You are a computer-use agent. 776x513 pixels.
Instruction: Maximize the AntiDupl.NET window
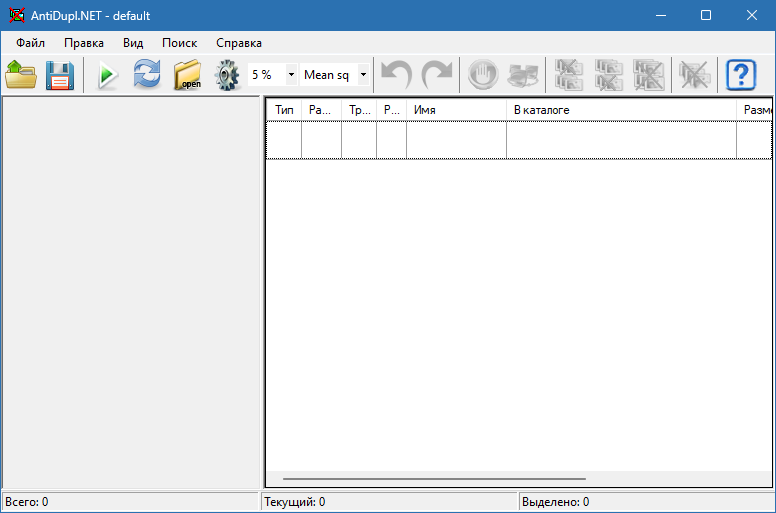pyautogui.click(x=706, y=15)
